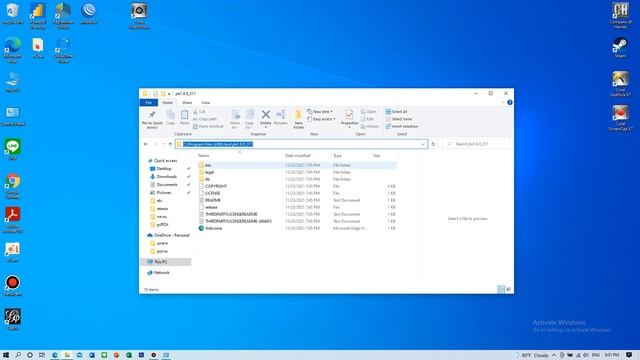This screenshot has width=640, height=360.
Task: Switch to the Home ribbon tab
Action: point(167,102)
